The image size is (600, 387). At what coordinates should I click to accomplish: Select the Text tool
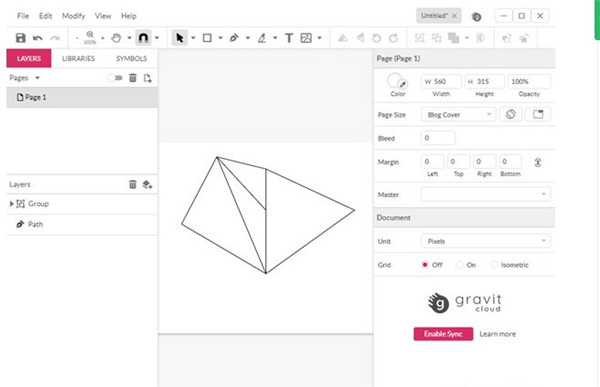[289, 38]
